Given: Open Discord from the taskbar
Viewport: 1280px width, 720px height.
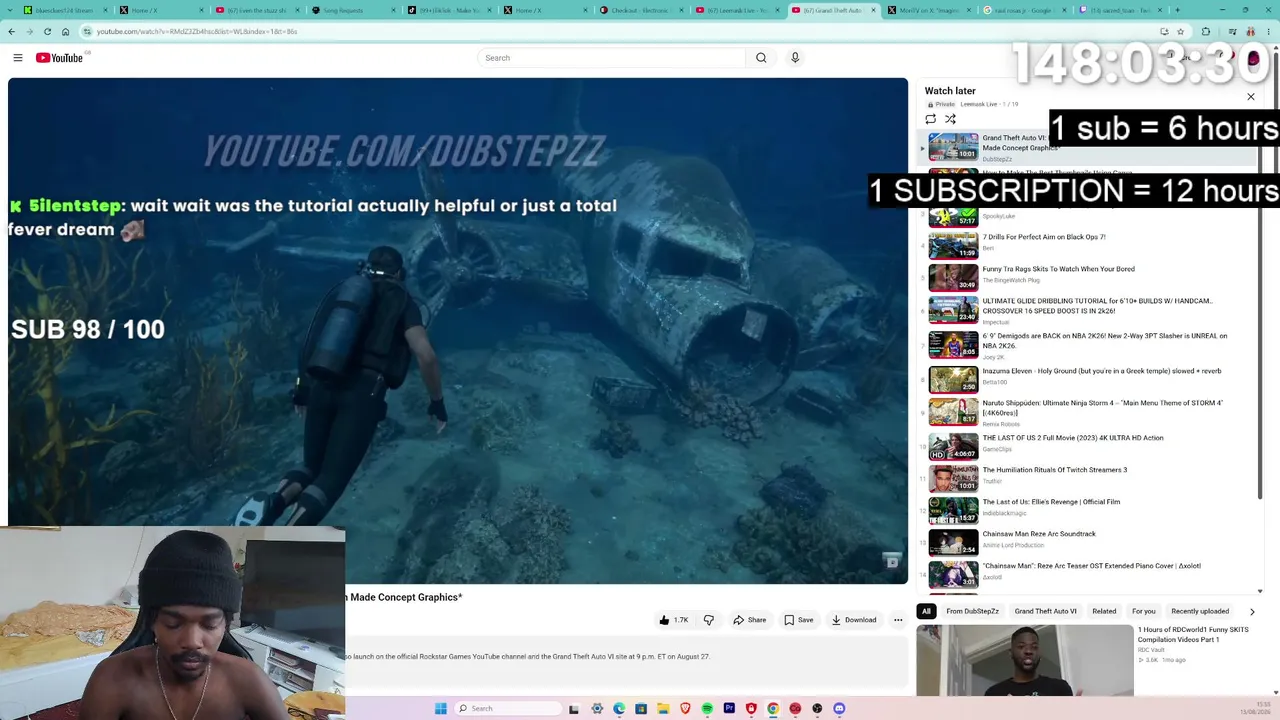Looking at the screenshot, I should coord(839,708).
